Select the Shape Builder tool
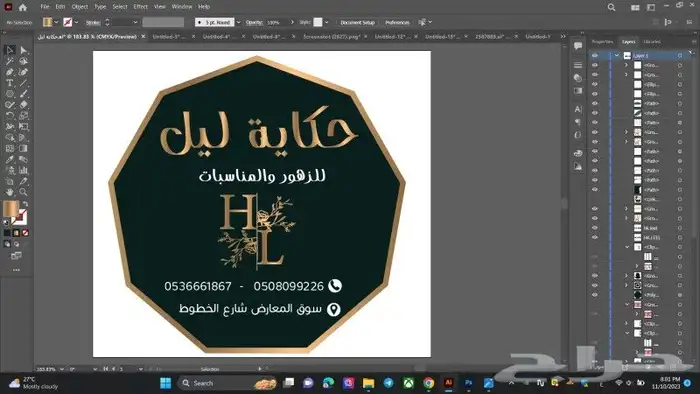Image resolution: width=700 pixels, height=394 pixels. [x=9, y=137]
